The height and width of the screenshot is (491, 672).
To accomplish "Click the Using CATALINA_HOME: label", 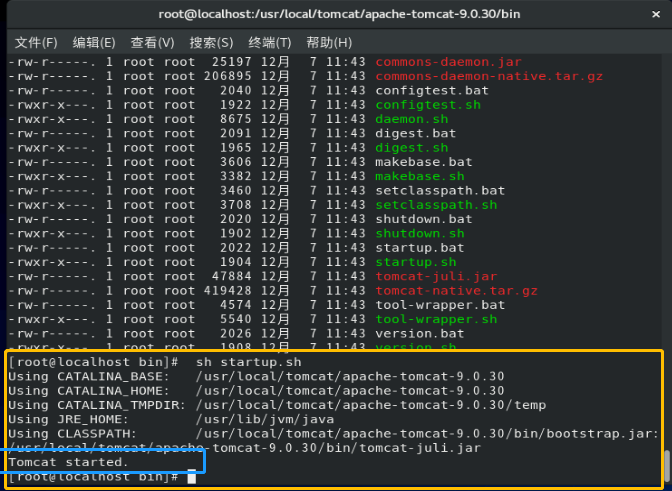I will click(89, 391).
